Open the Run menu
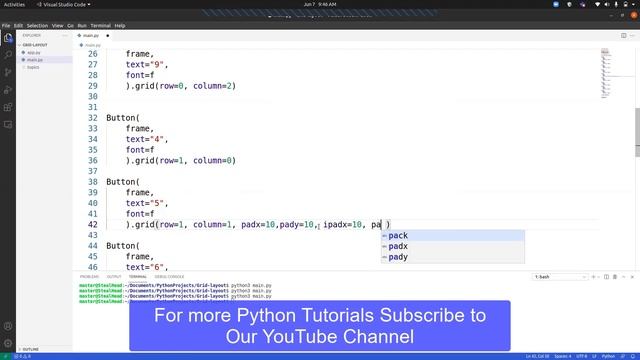This screenshot has height=360, width=640. point(82,25)
